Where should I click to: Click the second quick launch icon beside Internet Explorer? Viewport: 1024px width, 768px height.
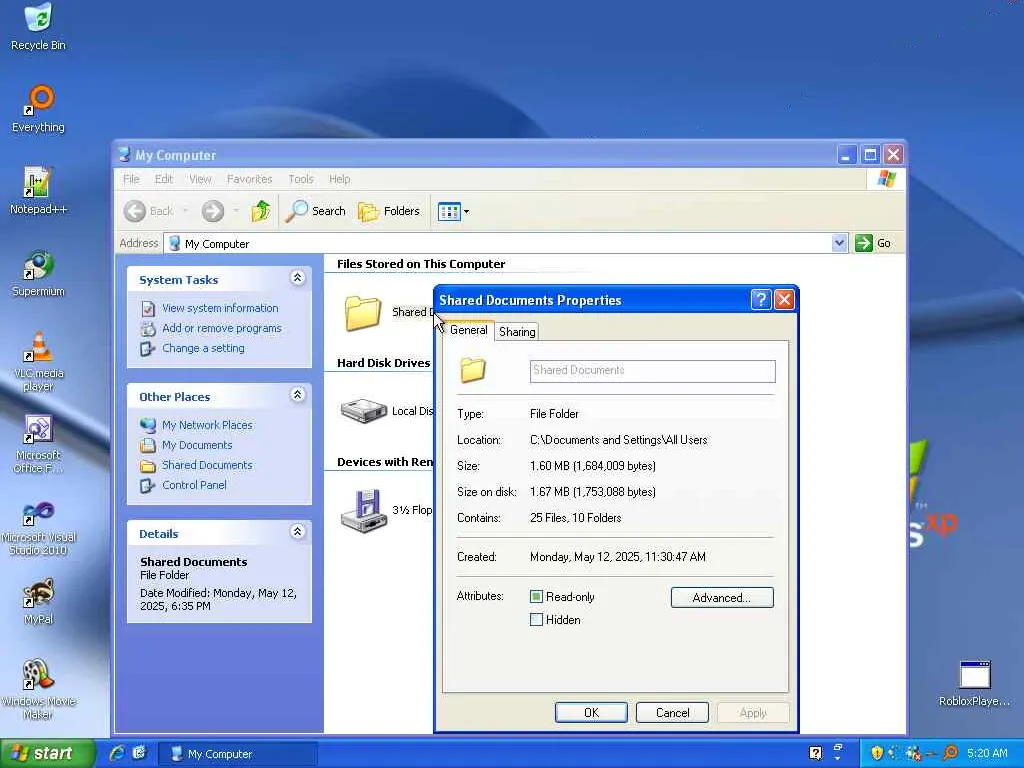tap(139, 753)
